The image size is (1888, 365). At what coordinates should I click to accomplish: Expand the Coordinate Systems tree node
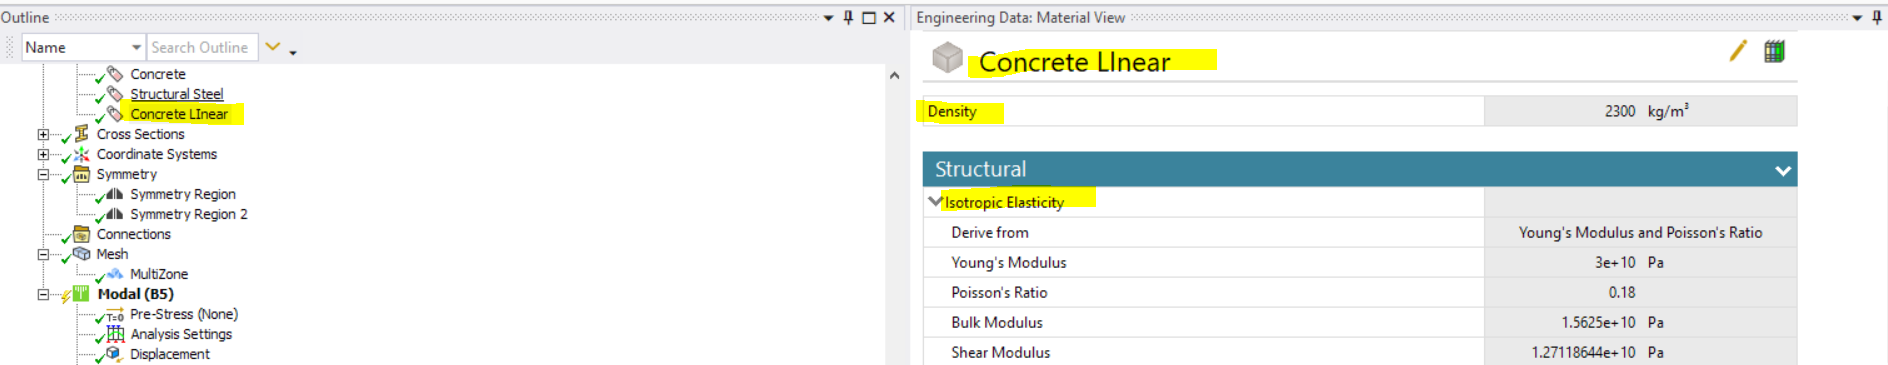43,154
